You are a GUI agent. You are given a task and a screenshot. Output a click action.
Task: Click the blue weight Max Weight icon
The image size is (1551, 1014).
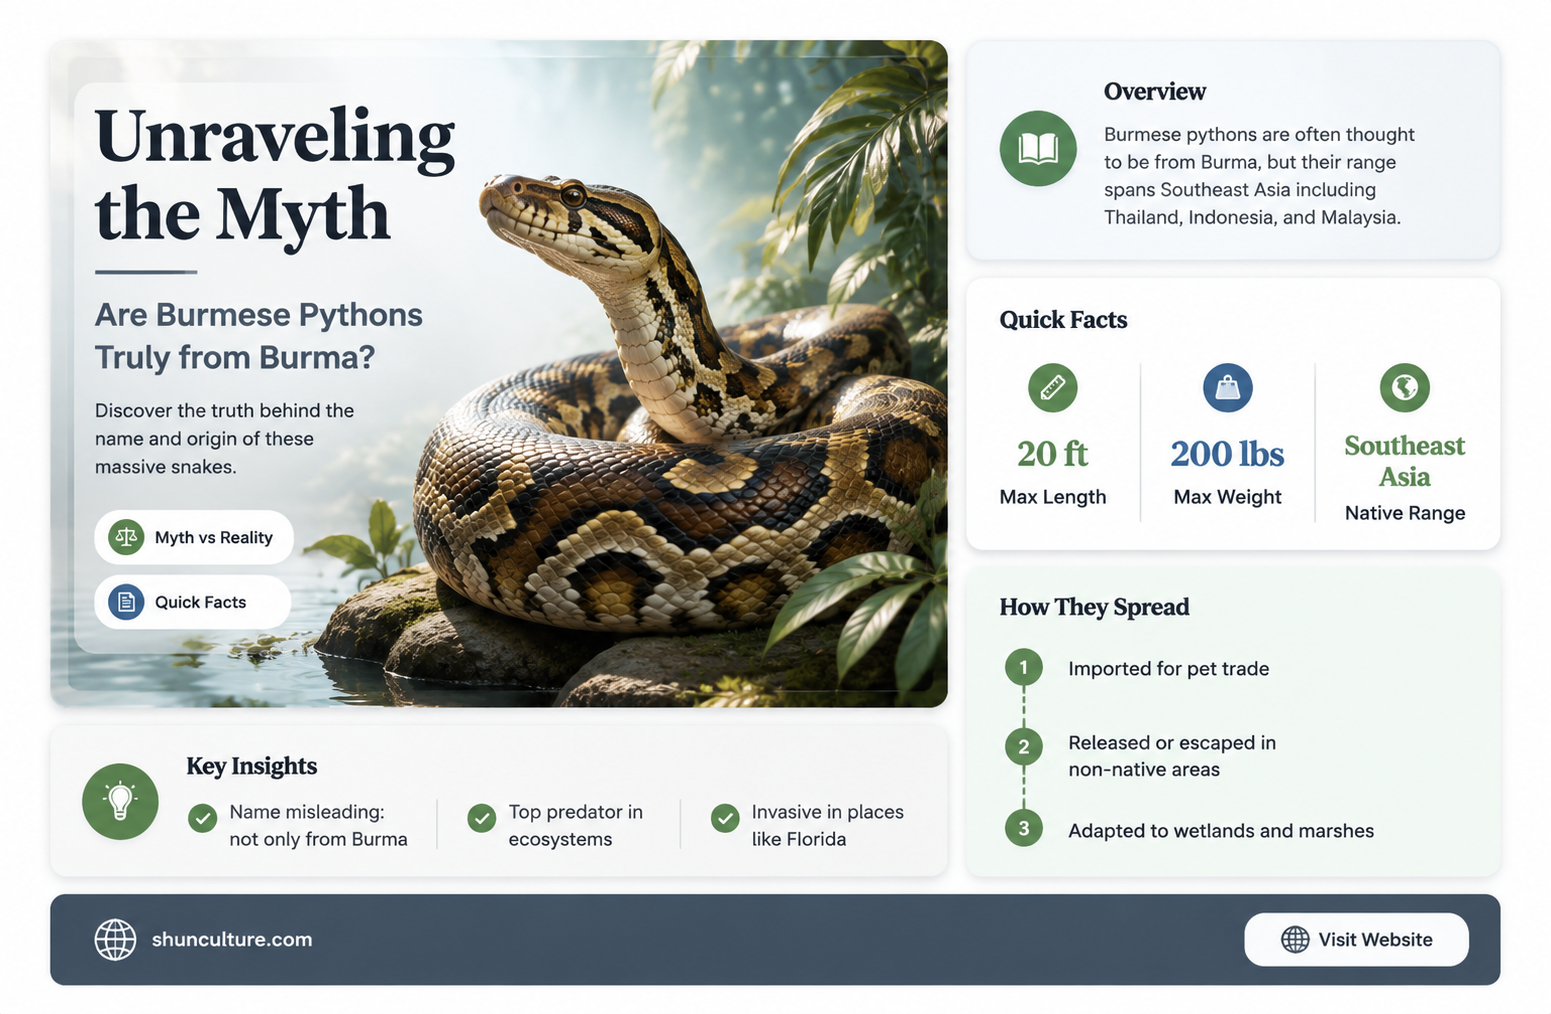1227,387
